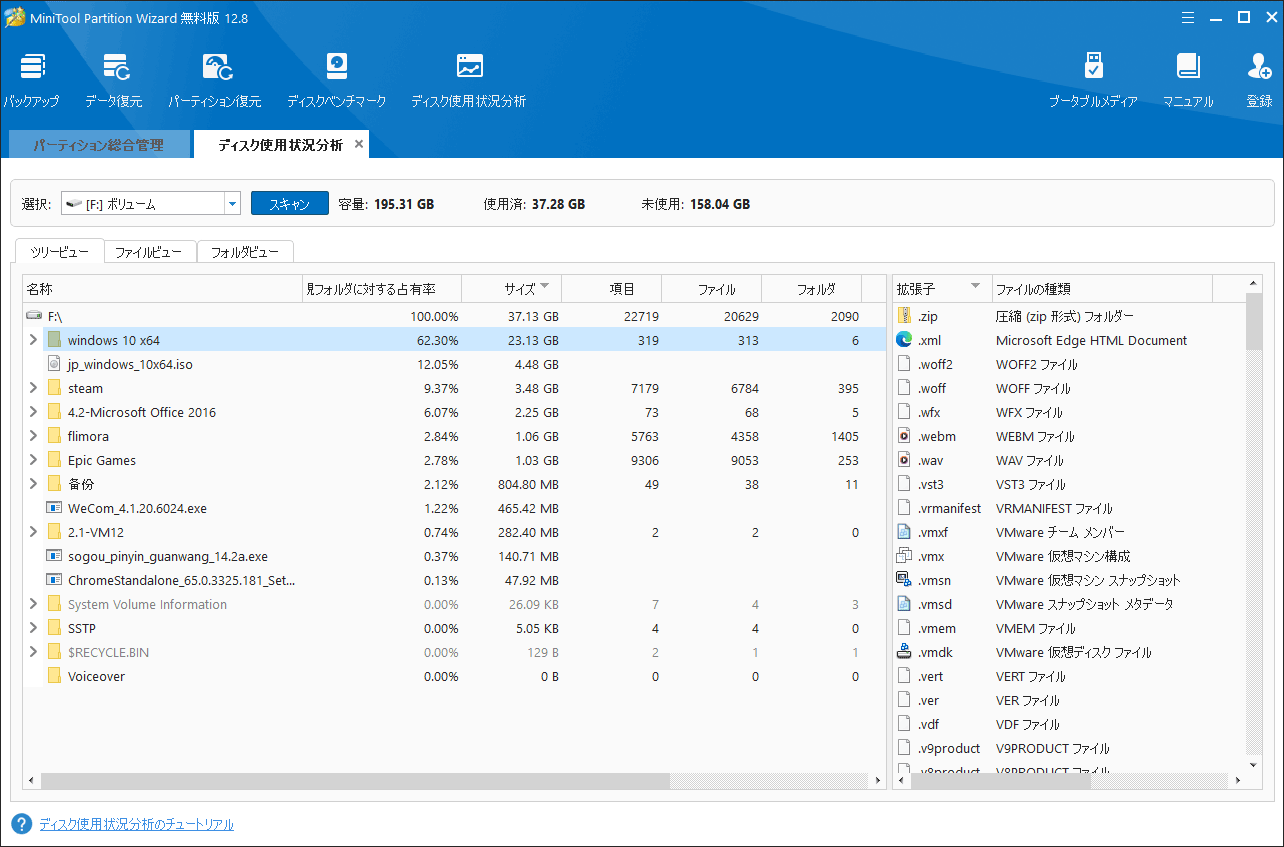The image size is (1284, 847).
Task: Select the .woff2 extension row
Action: [1070, 364]
